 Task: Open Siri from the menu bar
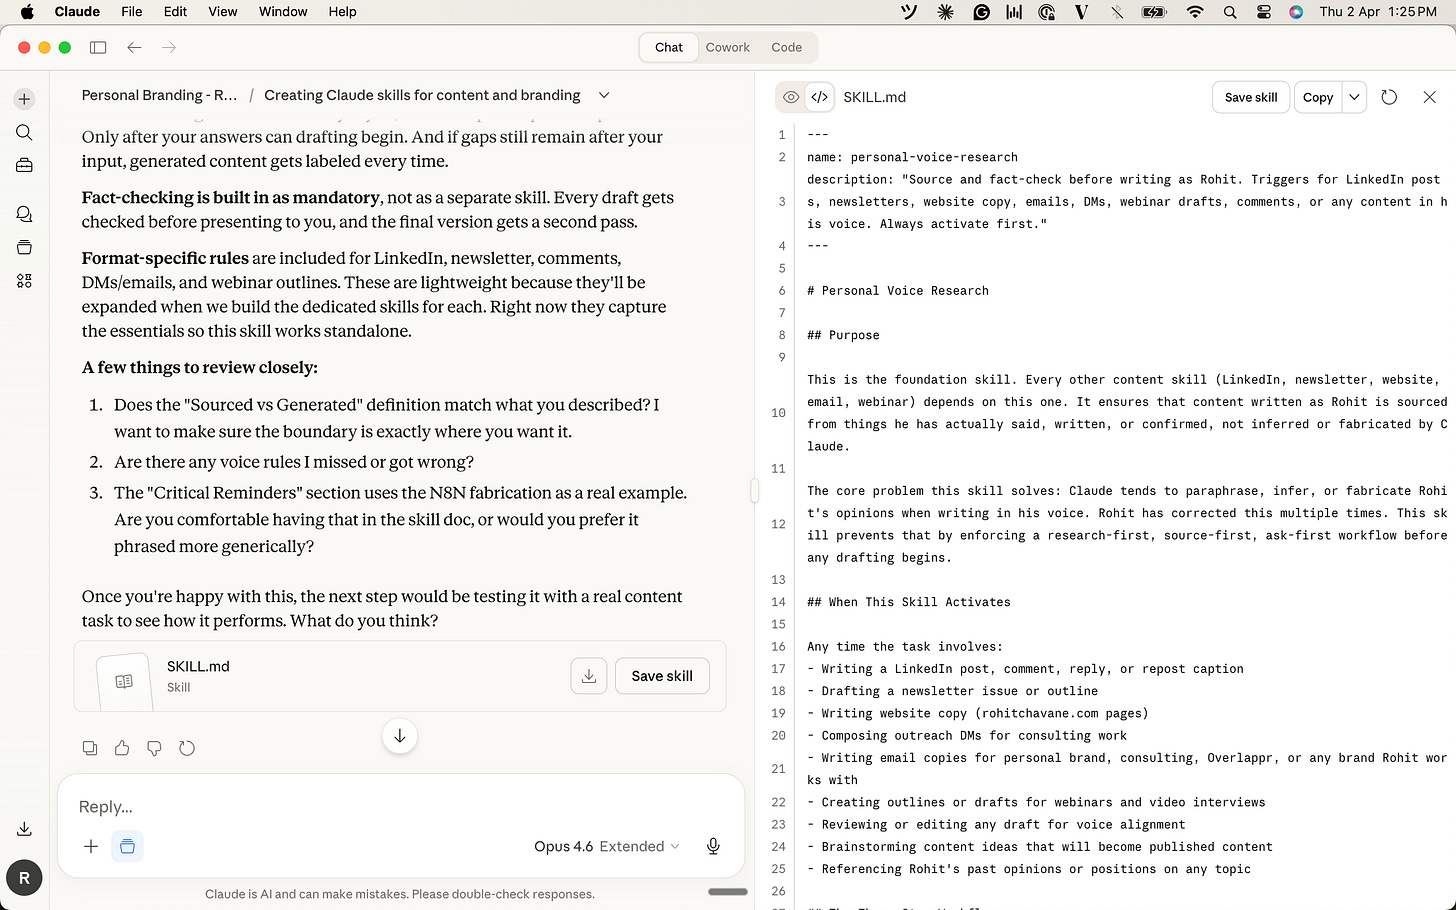click(x=1296, y=12)
